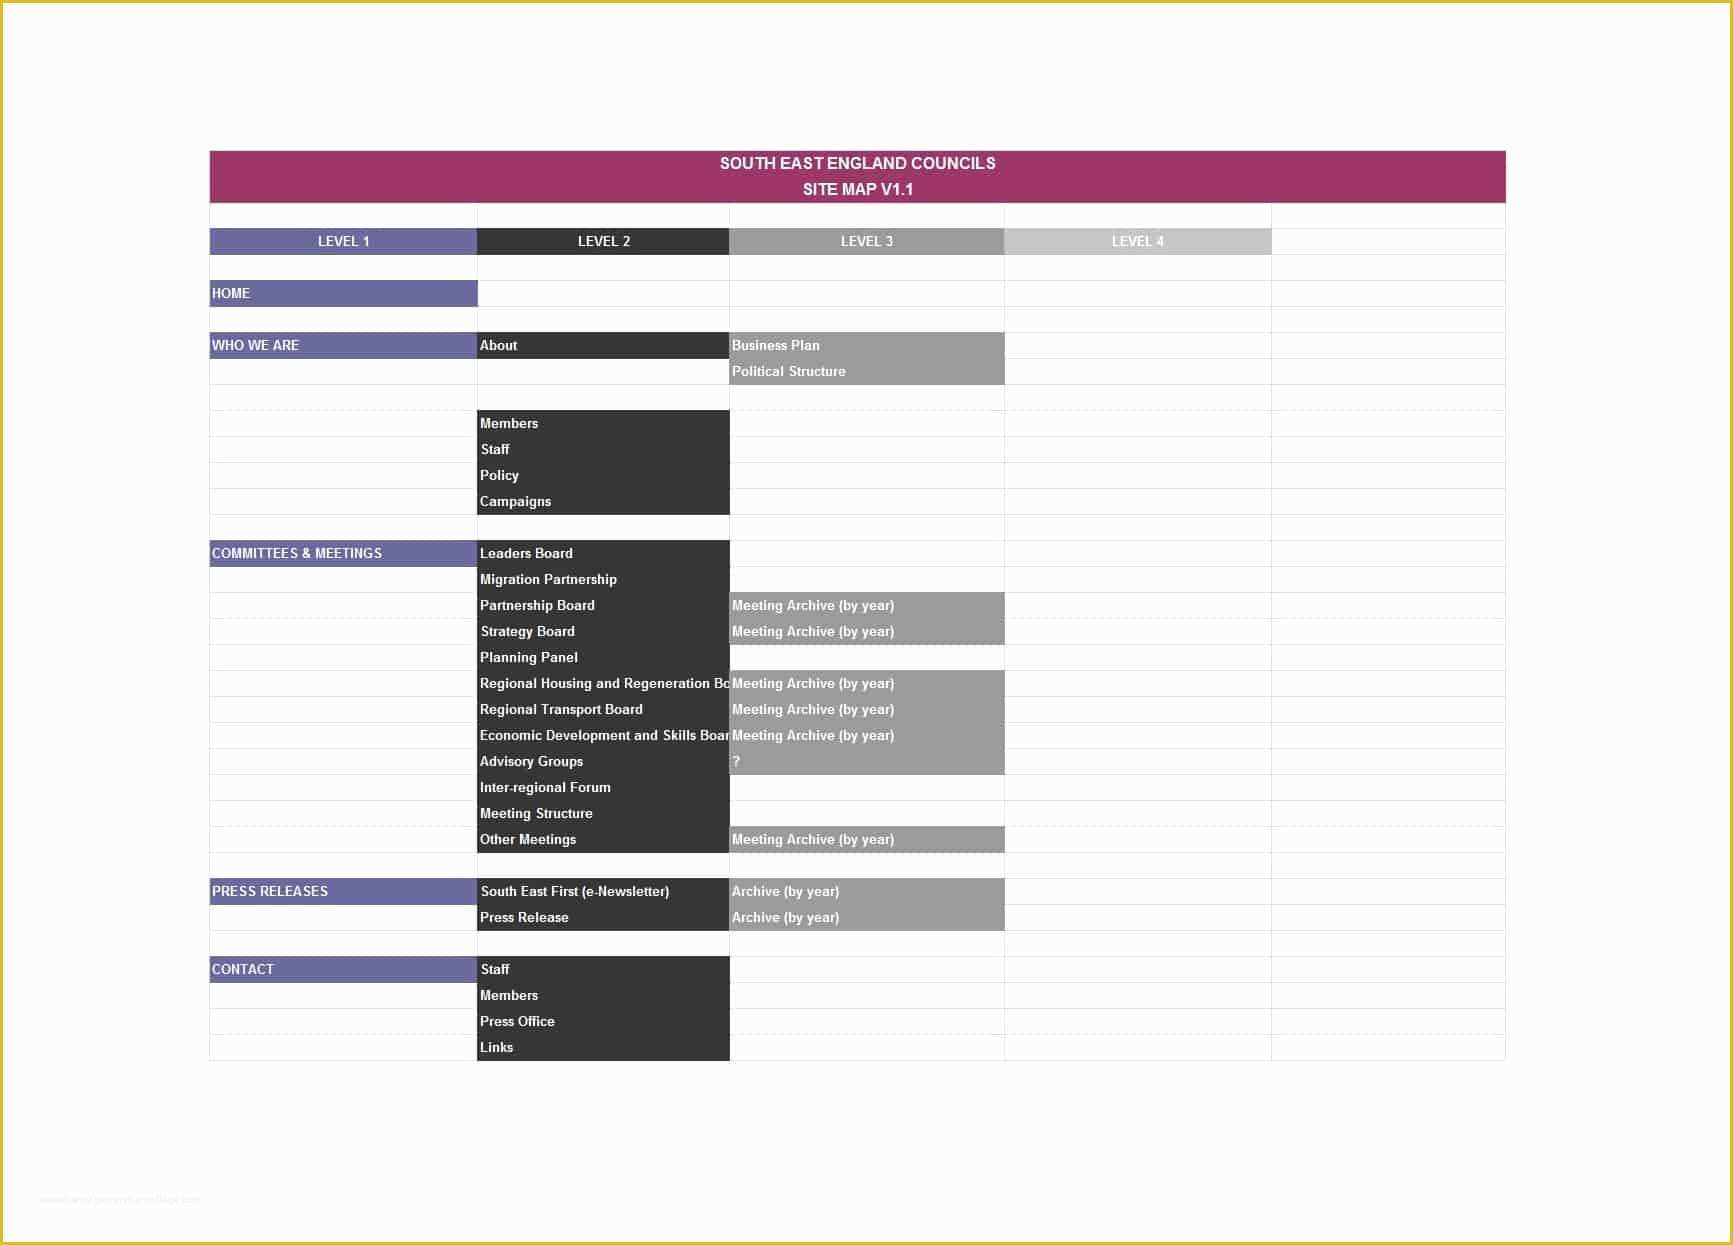Select the WHO WE ARE cell
Viewport: 1733px width, 1245px height.
[343, 345]
